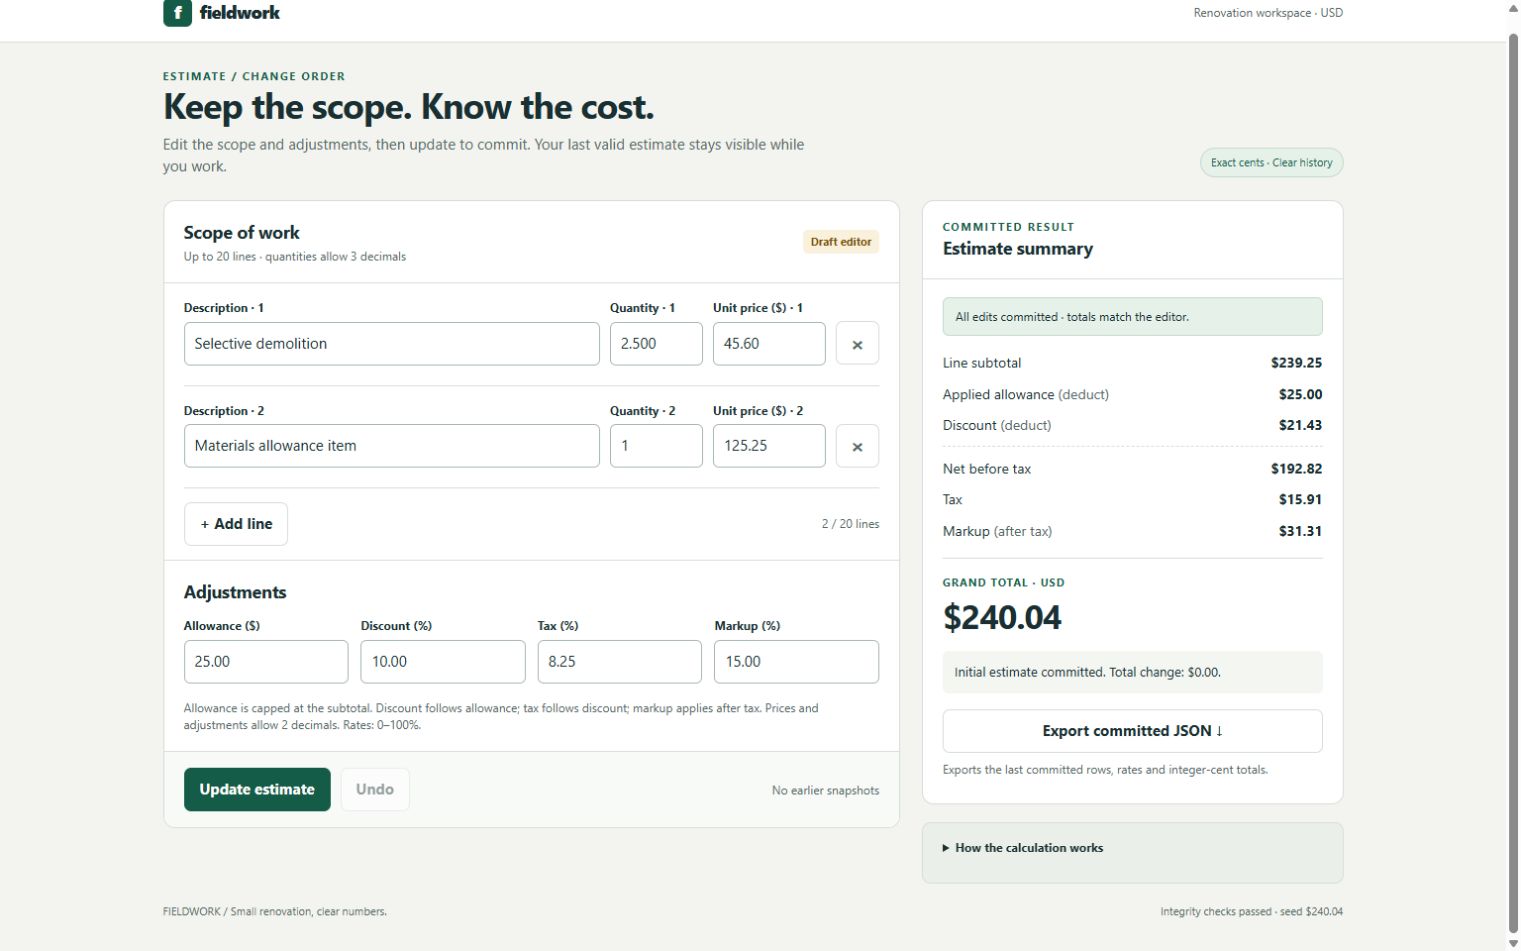The image size is (1521, 951).
Task: Export committed JSON
Action: coord(1132,731)
